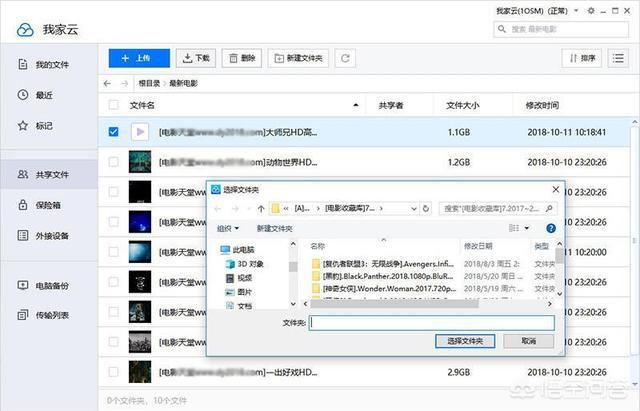Refresh the file list with the reload icon
The height and width of the screenshot is (411, 640).
pyautogui.click(x=345, y=58)
